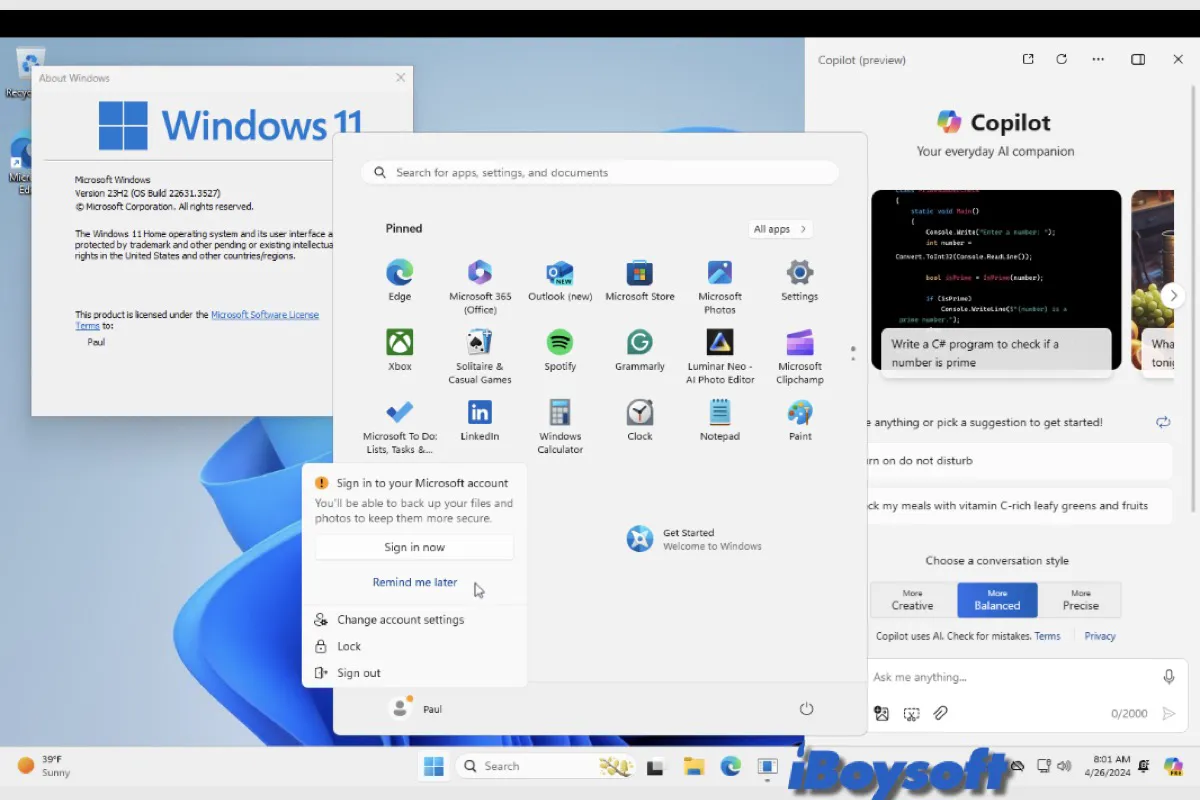Viewport: 1200px width, 800px height.
Task: Choose Change account settings
Action: [x=400, y=619]
